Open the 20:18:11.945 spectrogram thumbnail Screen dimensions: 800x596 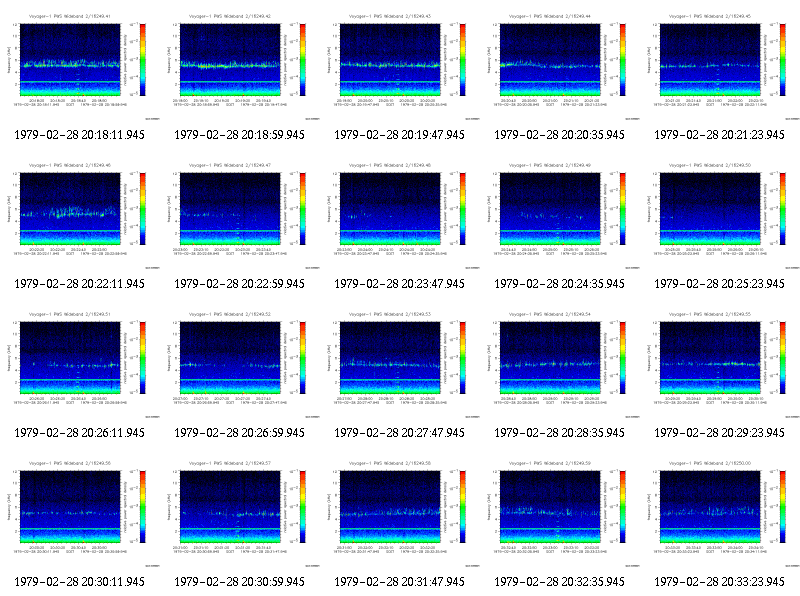(80, 67)
